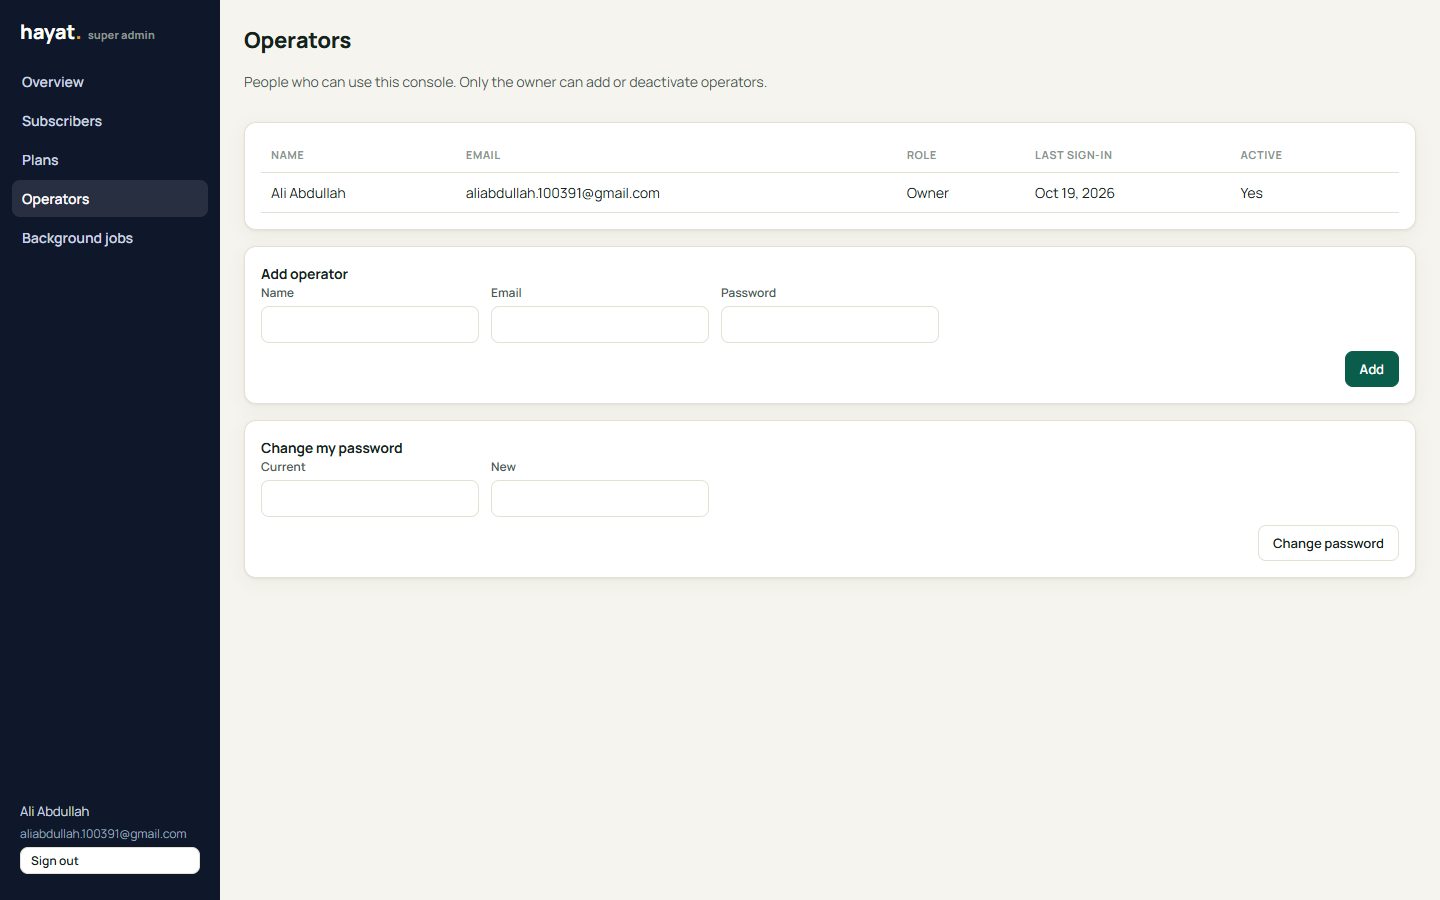1440x900 pixels.
Task: Focus the Current password field
Action: click(370, 498)
